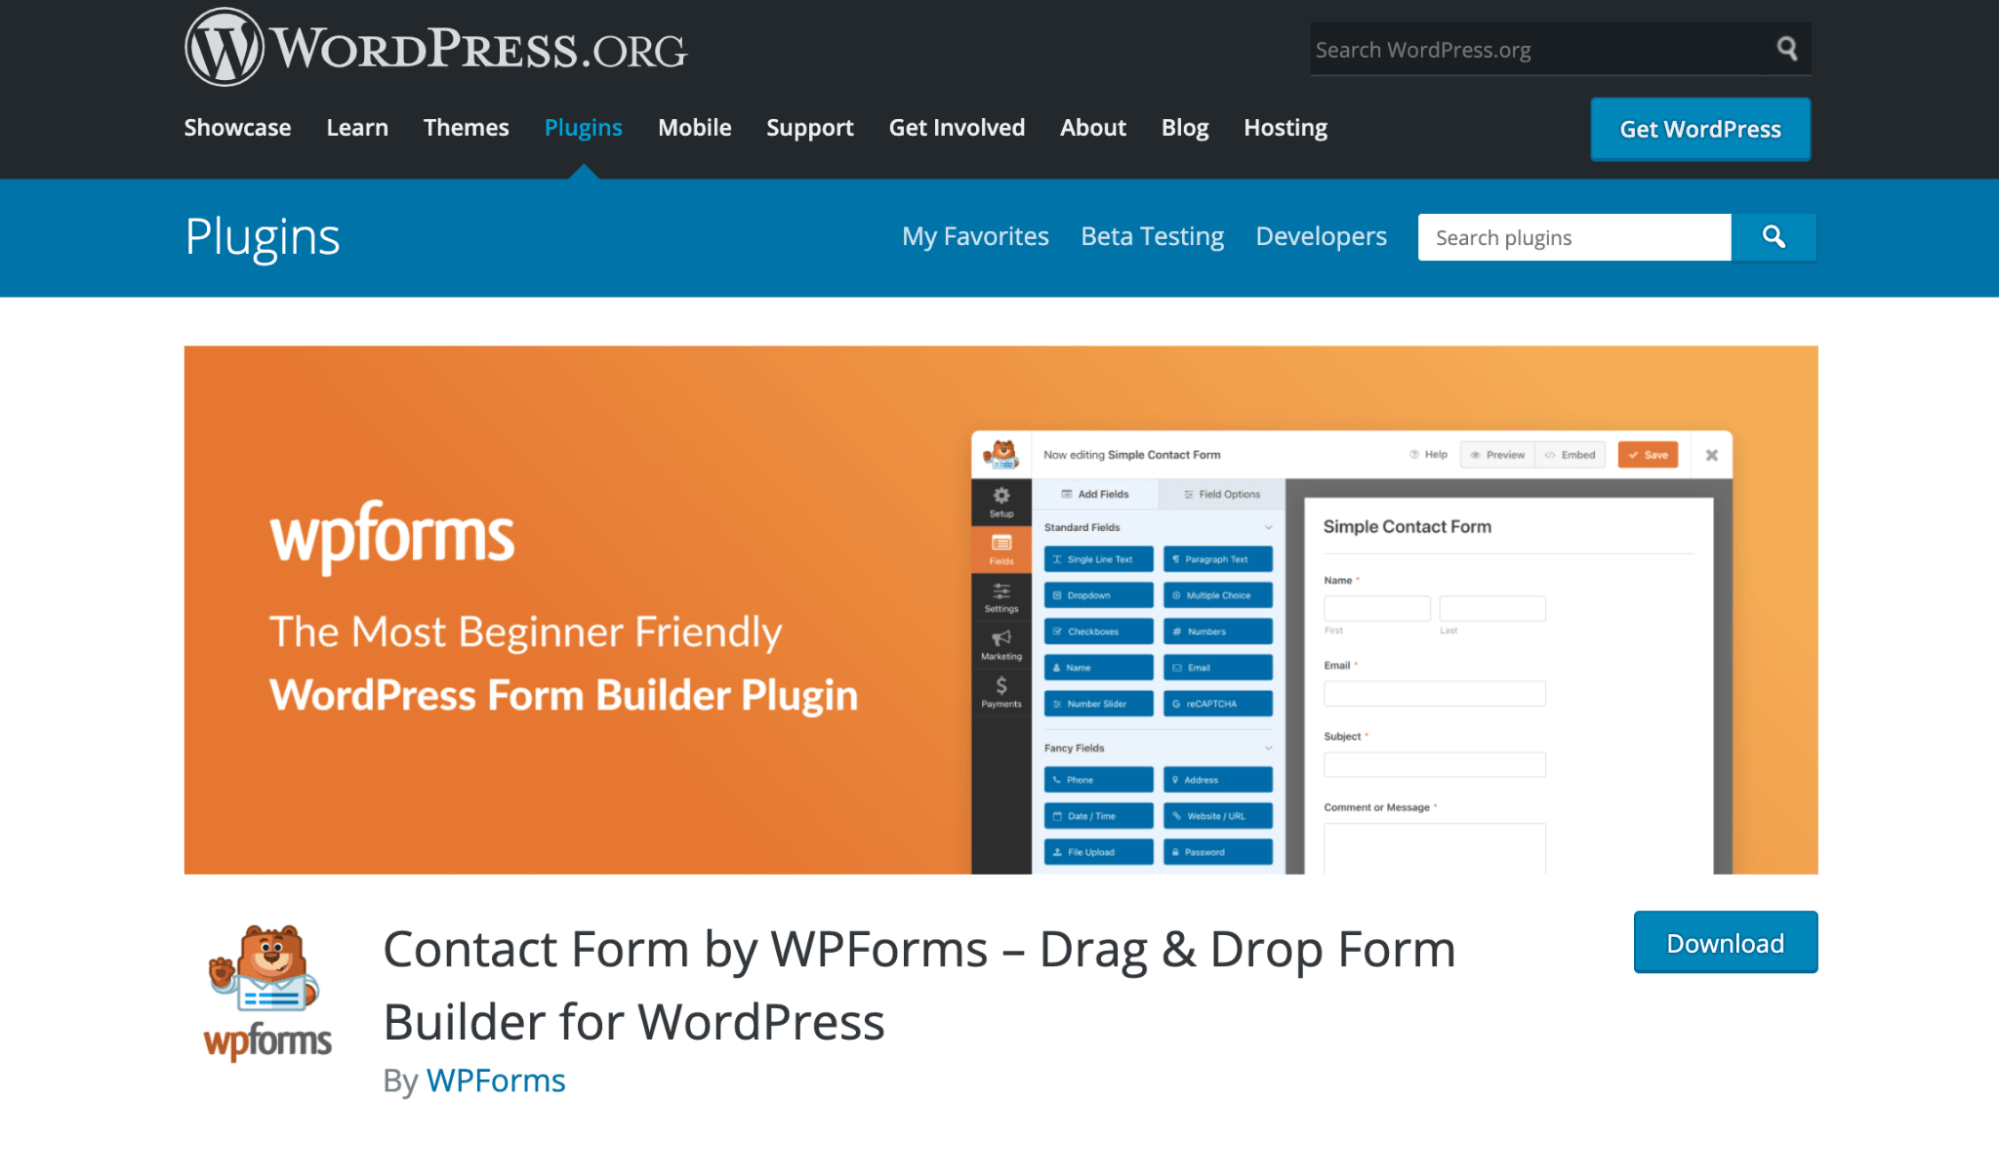Click the WPForms author link

(495, 1080)
